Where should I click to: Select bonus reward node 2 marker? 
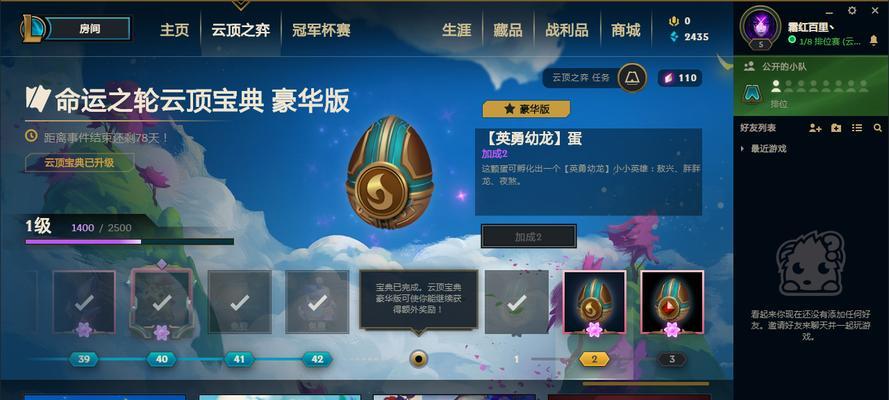pyautogui.click(x=594, y=359)
